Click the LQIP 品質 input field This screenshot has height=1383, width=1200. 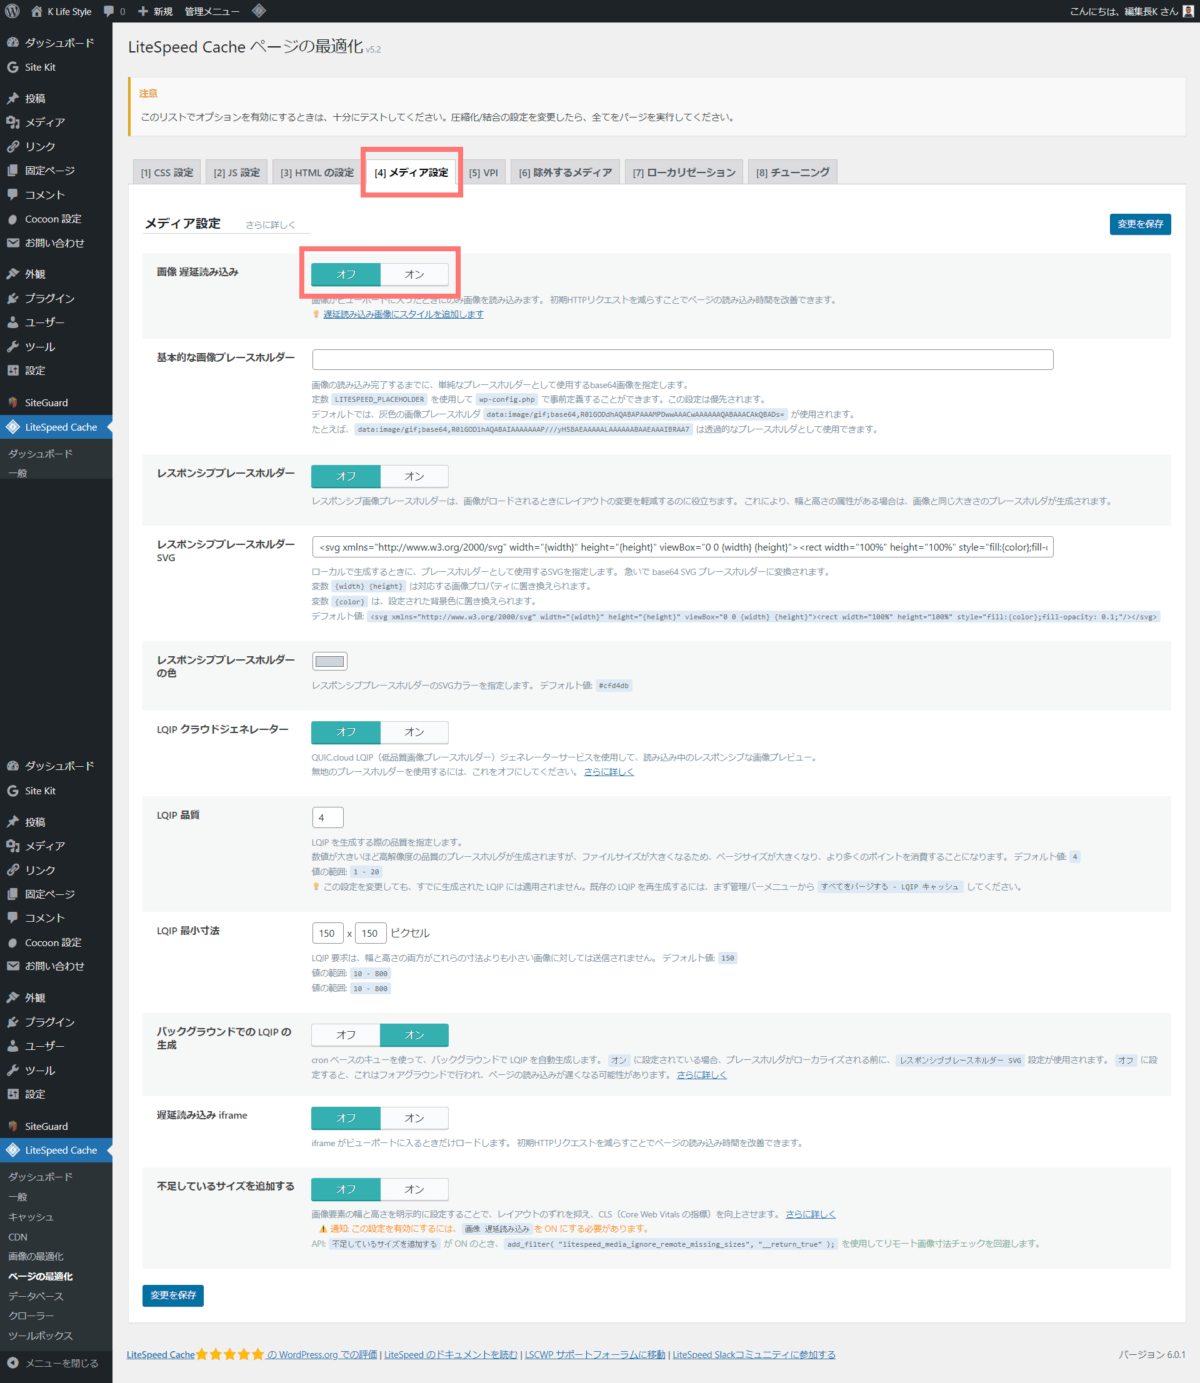click(327, 816)
